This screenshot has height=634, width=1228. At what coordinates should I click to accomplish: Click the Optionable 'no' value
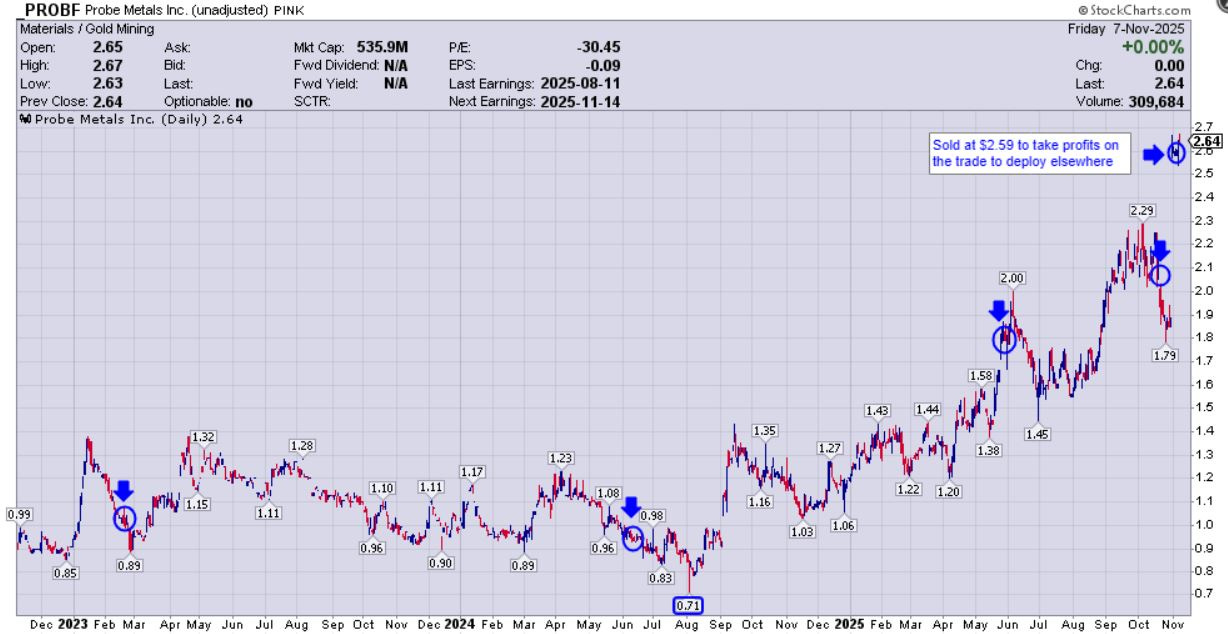point(245,101)
